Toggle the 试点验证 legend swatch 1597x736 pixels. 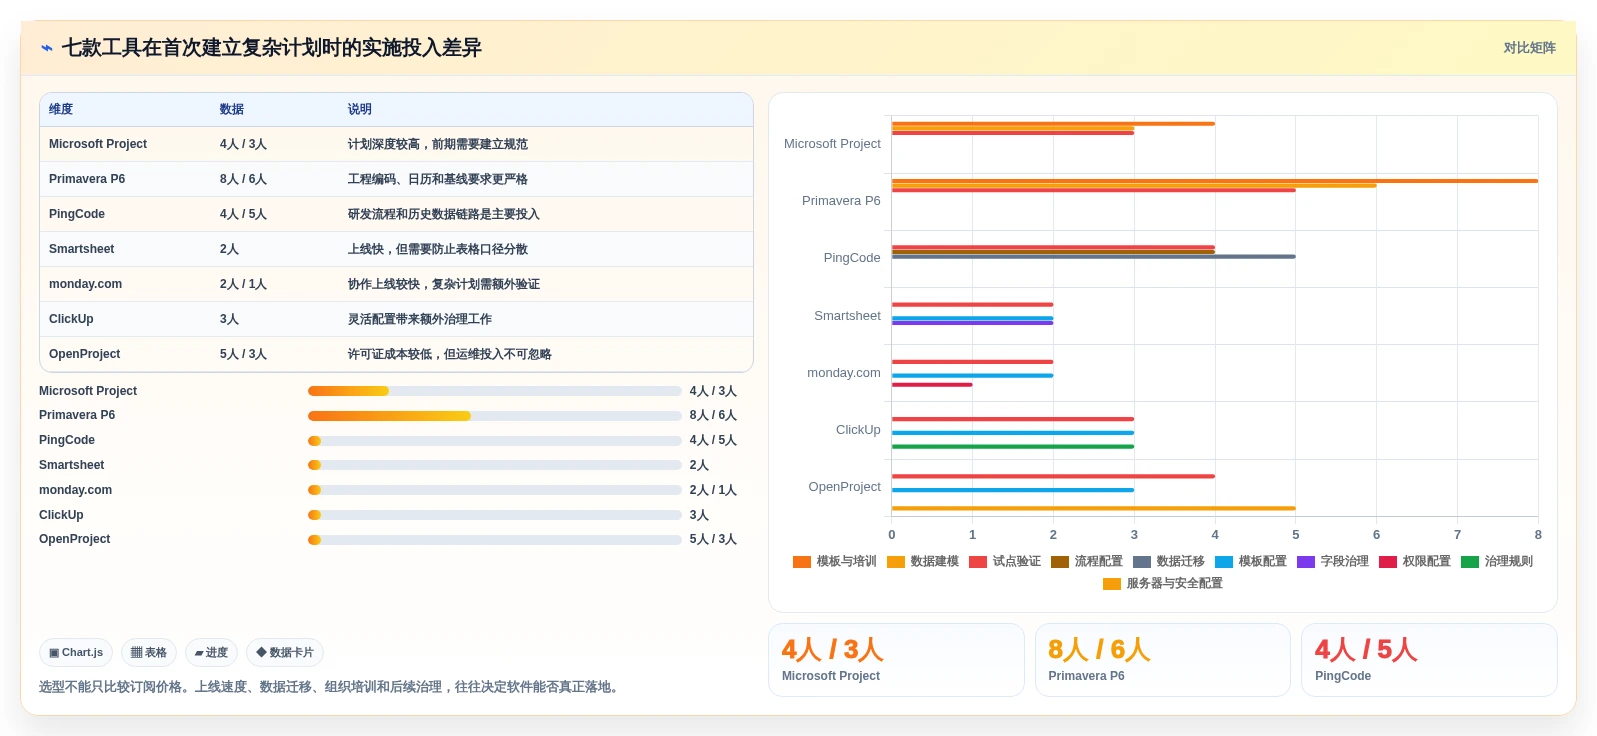978,562
